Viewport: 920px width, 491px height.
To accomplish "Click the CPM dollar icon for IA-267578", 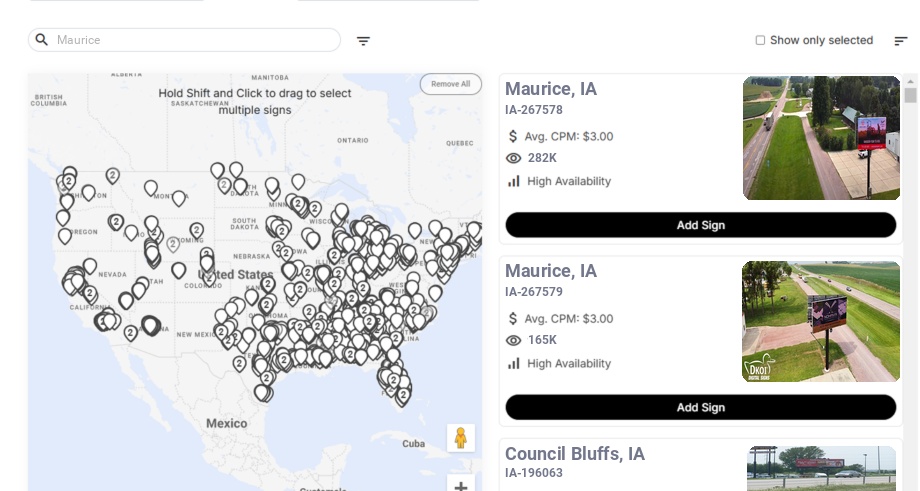I will (x=514, y=136).
